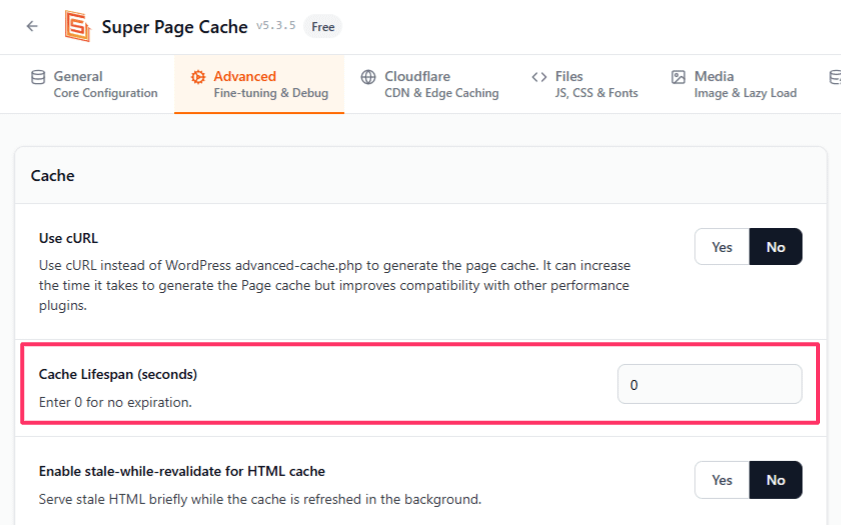
Task: Click the 'Serve stale HTML briefly' description
Action: [260, 499]
